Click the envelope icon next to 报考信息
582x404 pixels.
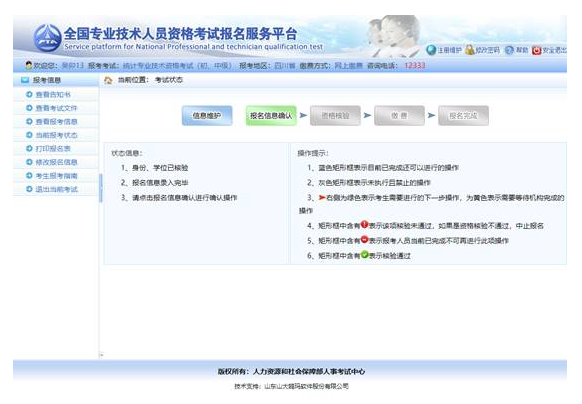click(25, 80)
